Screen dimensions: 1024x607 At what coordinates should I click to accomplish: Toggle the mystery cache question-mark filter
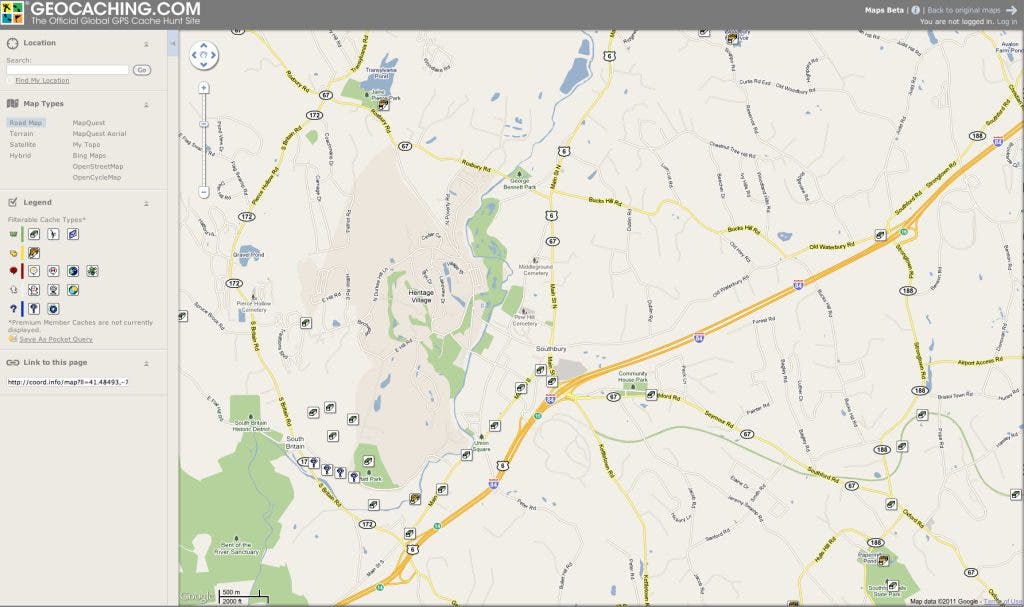click(34, 309)
